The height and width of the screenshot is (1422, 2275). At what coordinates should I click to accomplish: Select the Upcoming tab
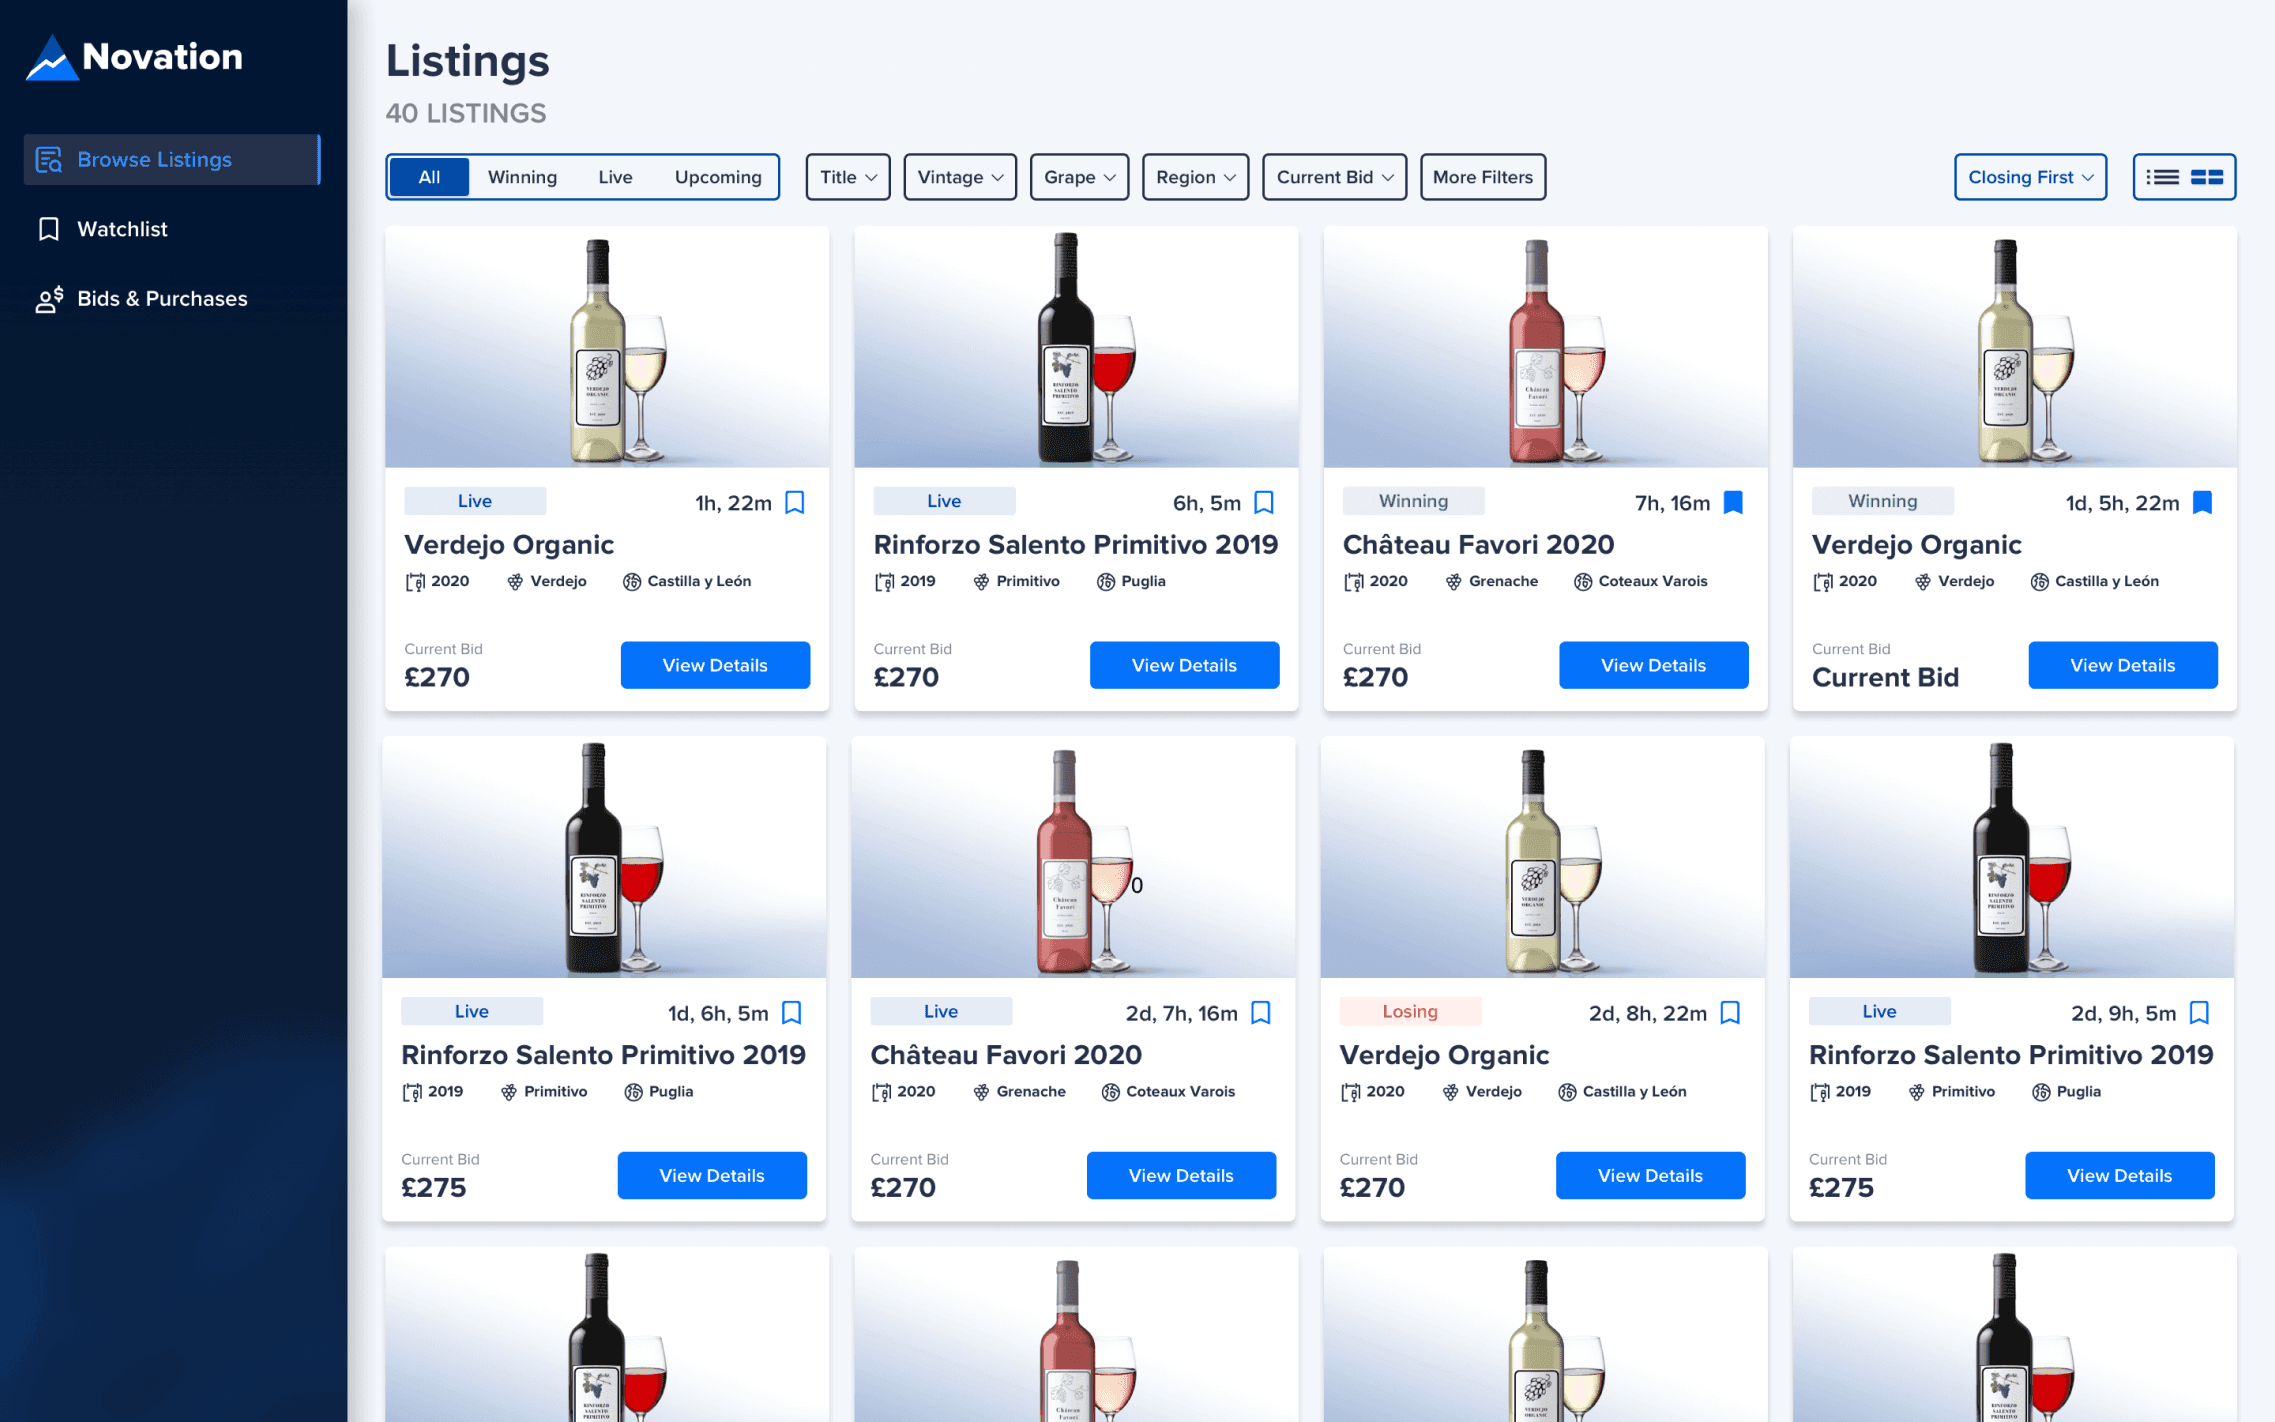click(x=717, y=177)
